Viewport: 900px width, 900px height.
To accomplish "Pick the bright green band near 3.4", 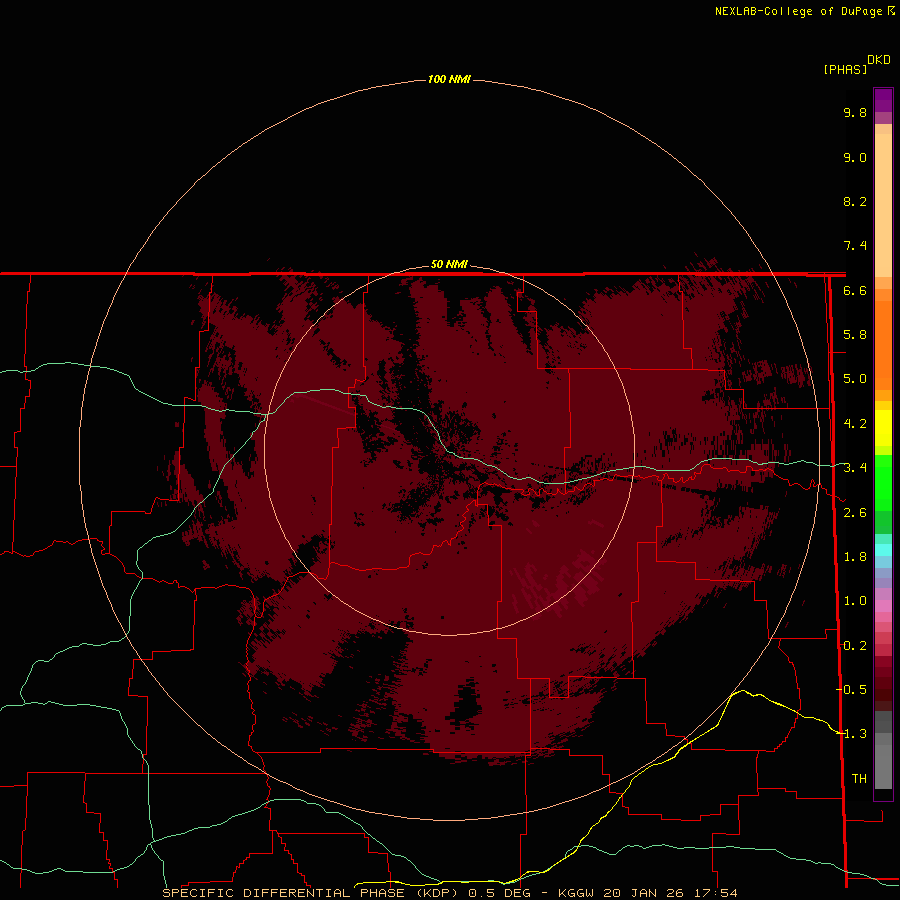I will 883,482.
